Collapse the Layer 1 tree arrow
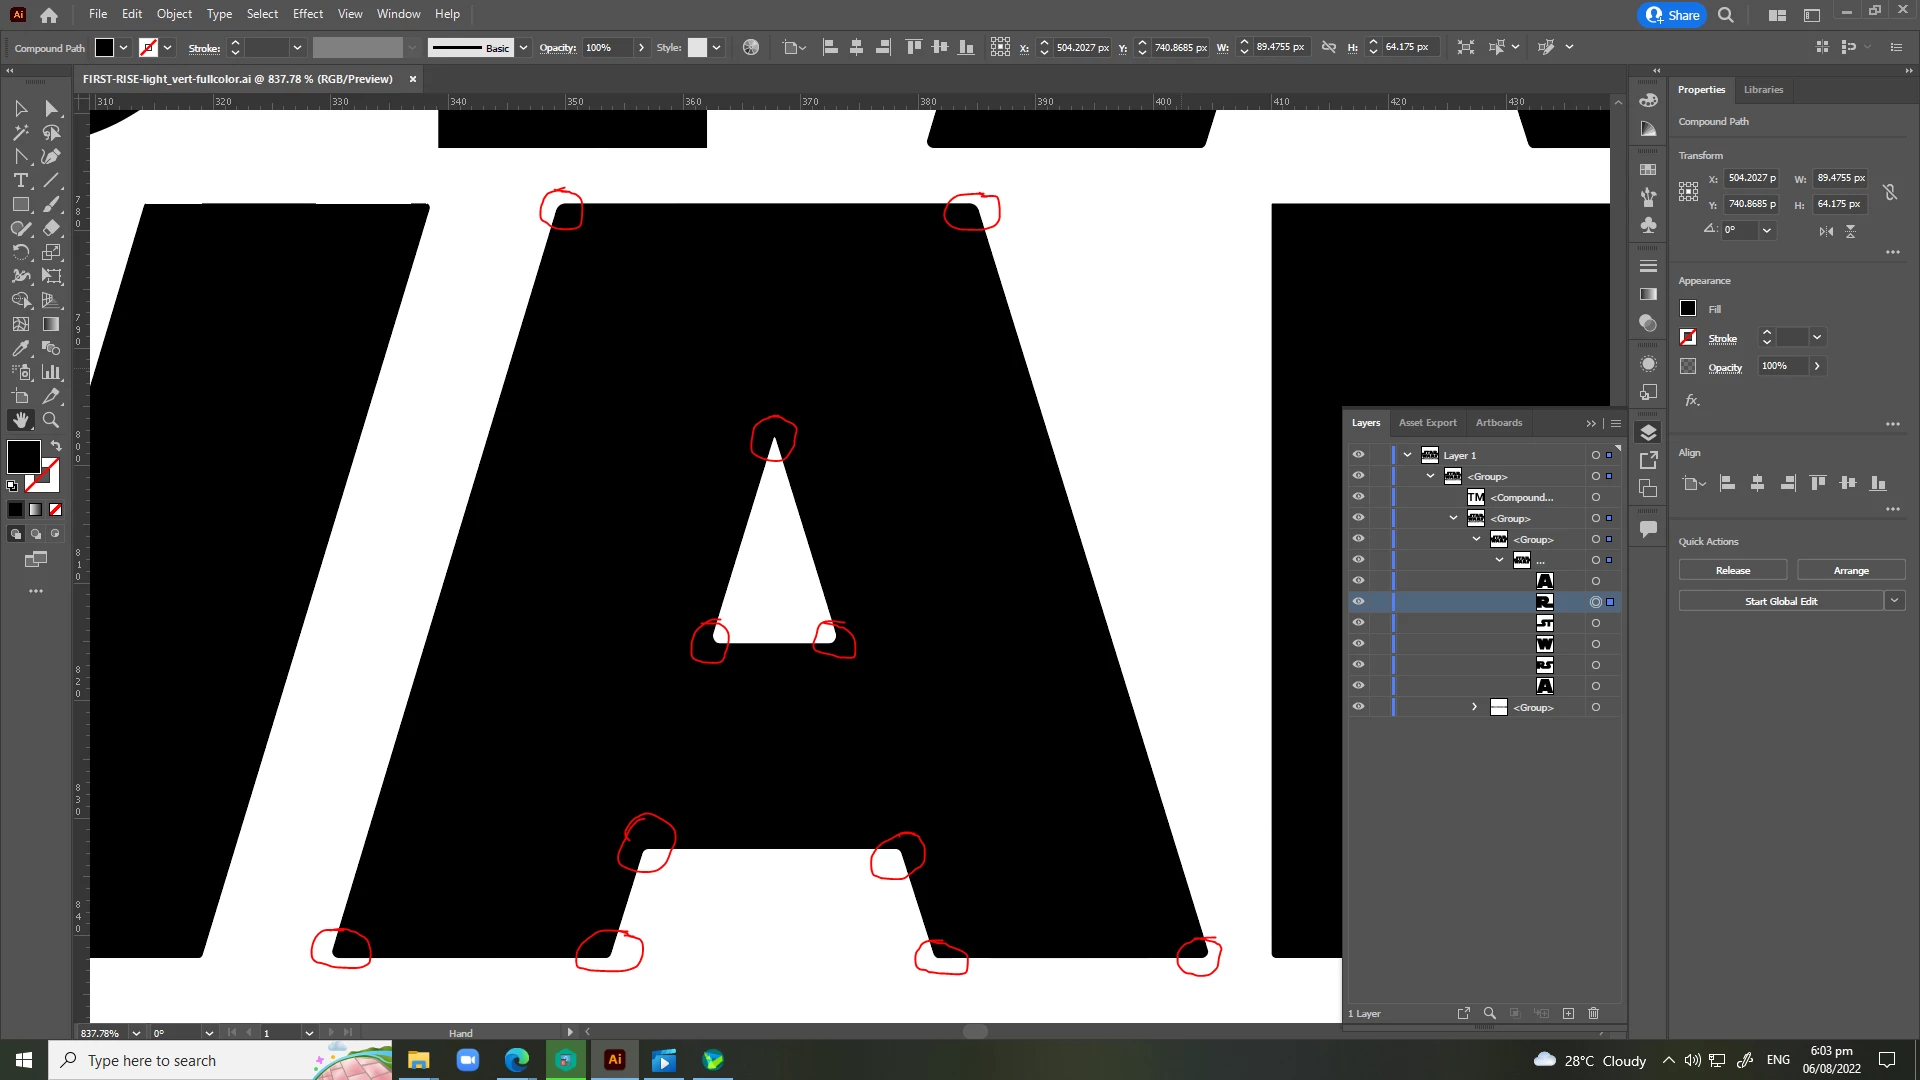Screen dimensions: 1920x1080 click(x=1408, y=455)
